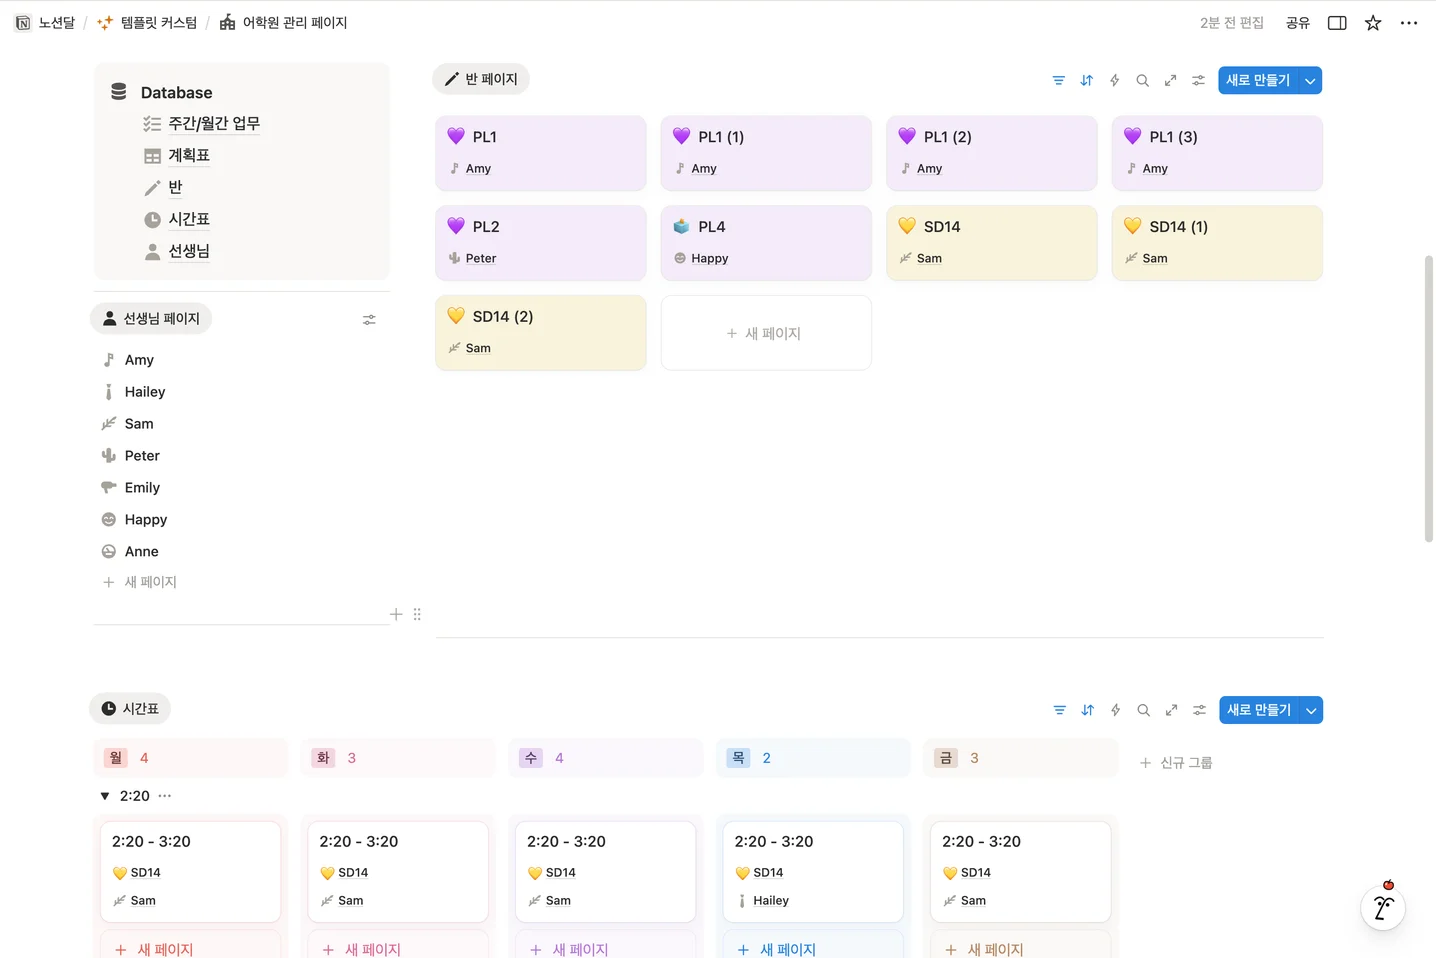The height and width of the screenshot is (958, 1436).
Task: Open dropdown arrow next to class 새로 만들기
Action: click(1310, 80)
